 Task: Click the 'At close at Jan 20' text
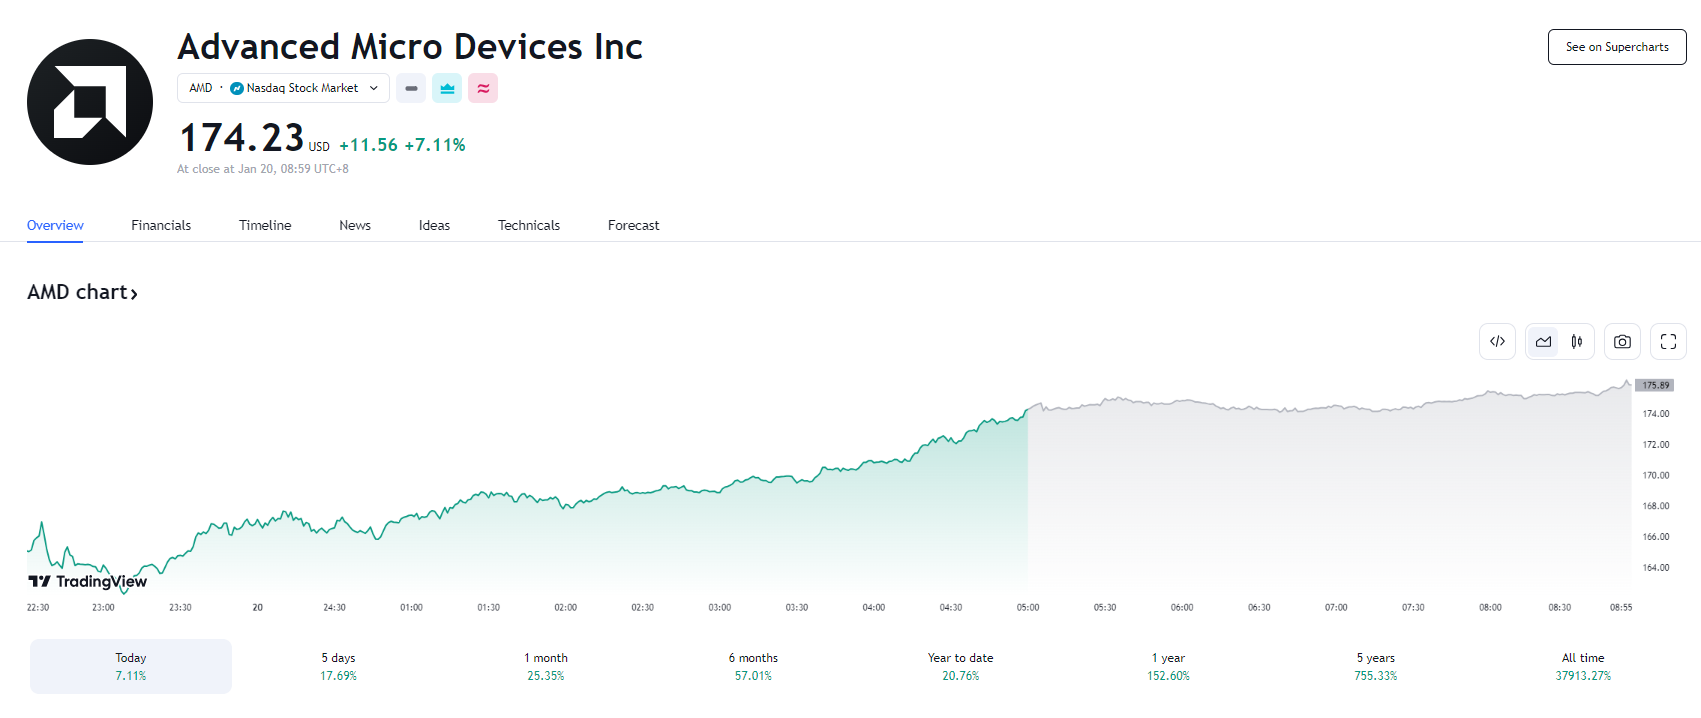coord(263,169)
